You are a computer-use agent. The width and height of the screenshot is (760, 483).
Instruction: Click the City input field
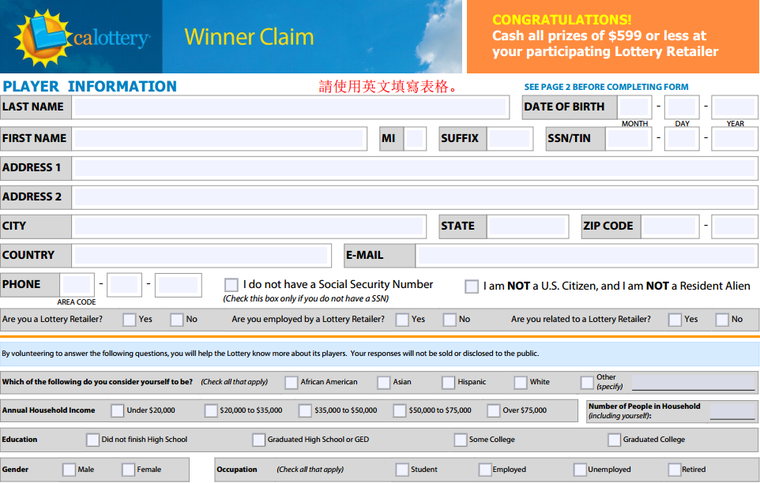coord(249,226)
